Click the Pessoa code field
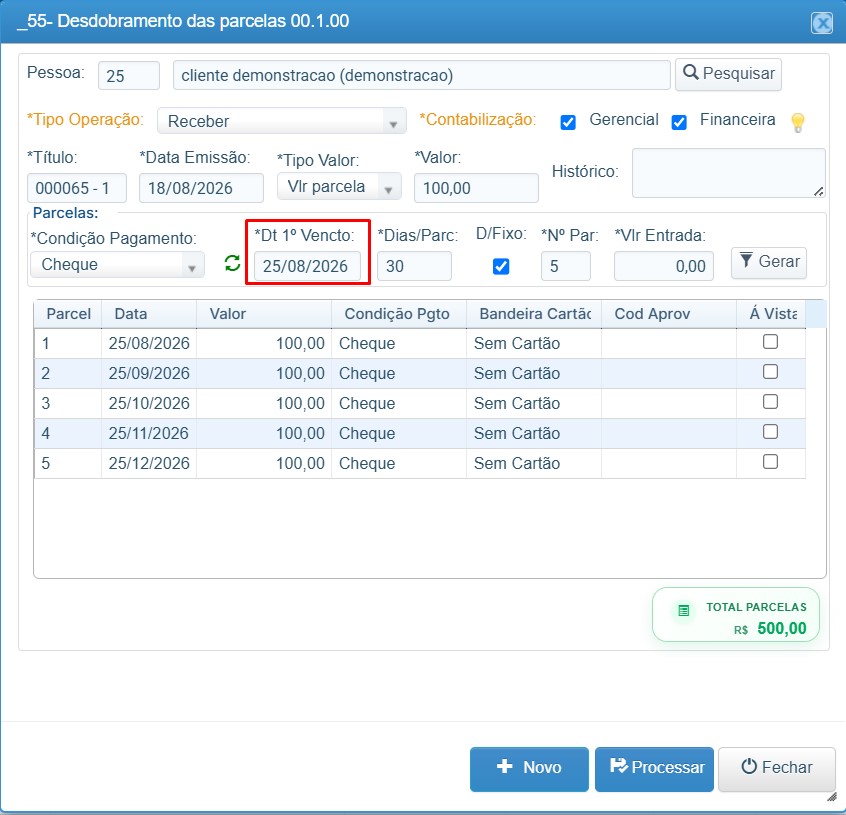The width and height of the screenshot is (846, 815). pyautogui.click(x=129, y=76)
